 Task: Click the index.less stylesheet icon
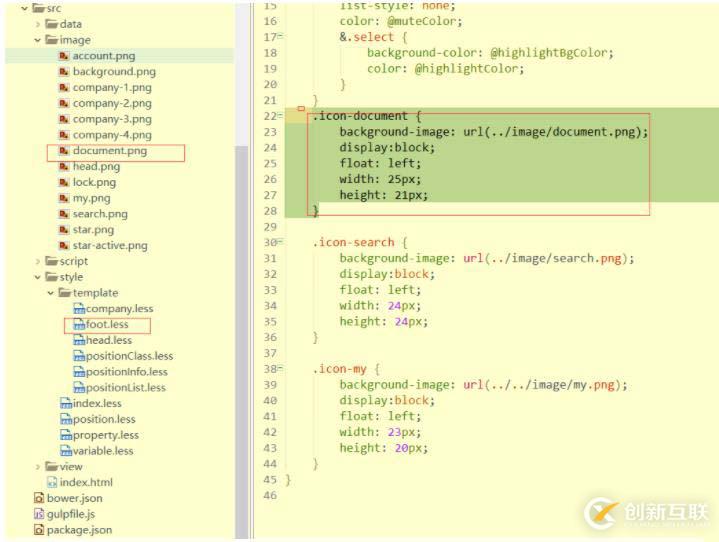click(x=66, y=404)
